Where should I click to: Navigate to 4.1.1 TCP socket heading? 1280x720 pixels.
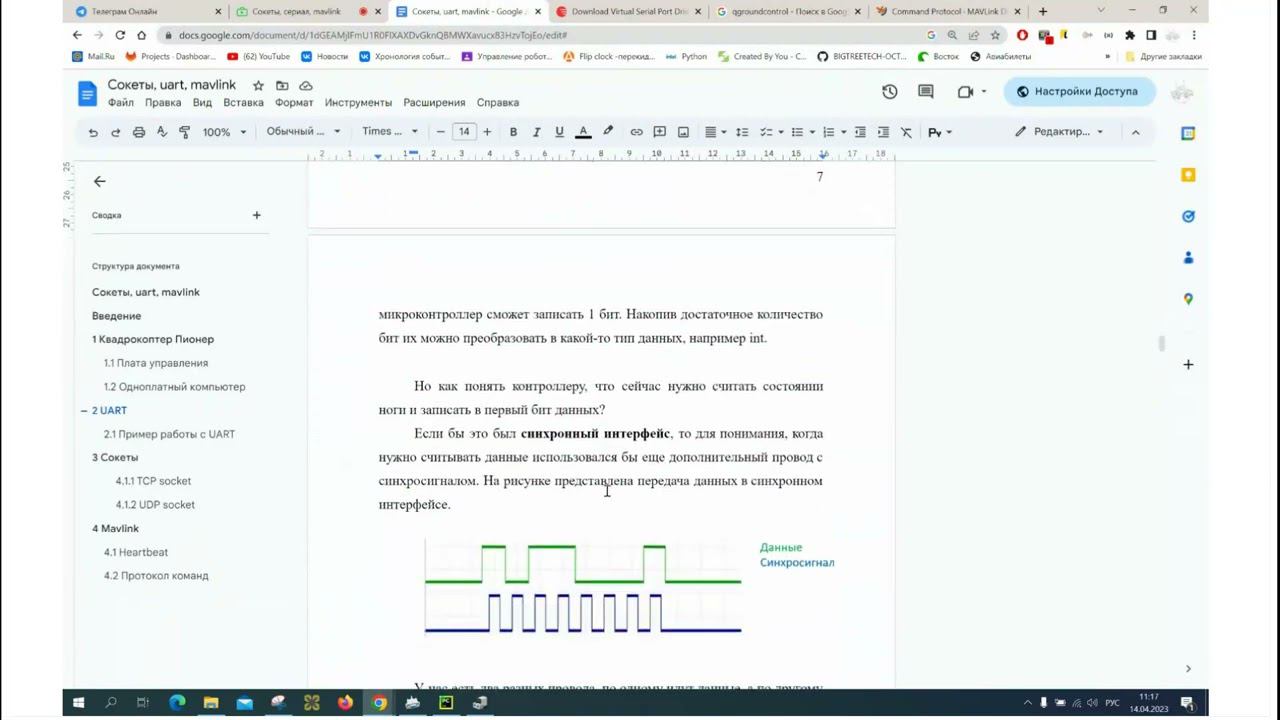(x=153, y=481)
